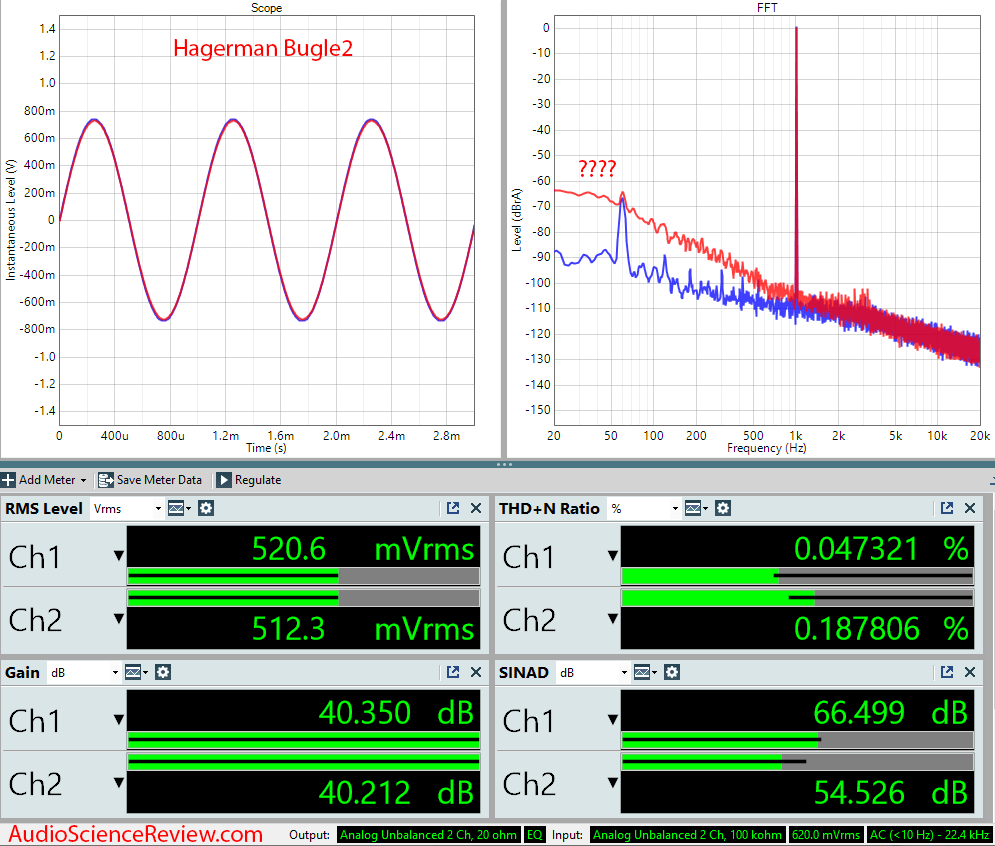The image size is (995, 846).
Task: Expand SINAD Ch1 channel arrow
Action: click(612, 719)
